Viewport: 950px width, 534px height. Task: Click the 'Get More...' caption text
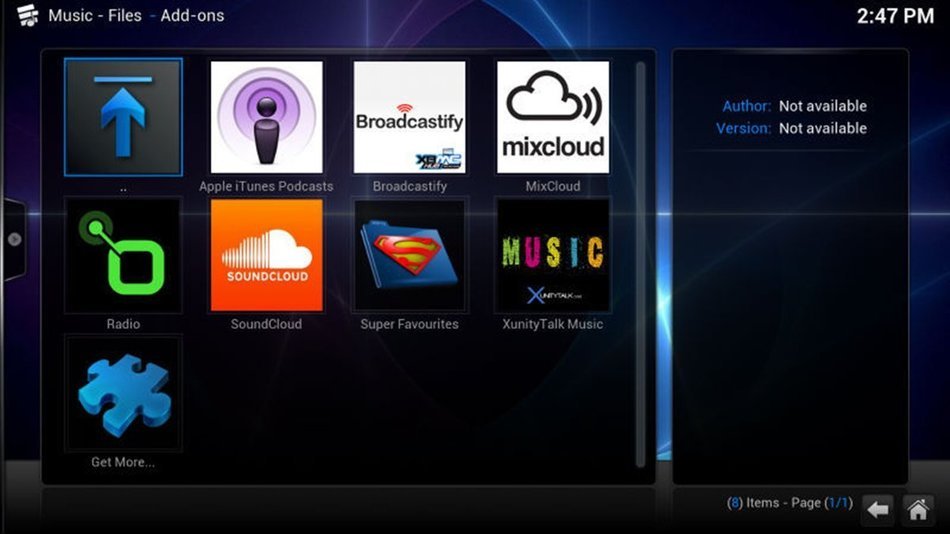[x=123, y=462]
